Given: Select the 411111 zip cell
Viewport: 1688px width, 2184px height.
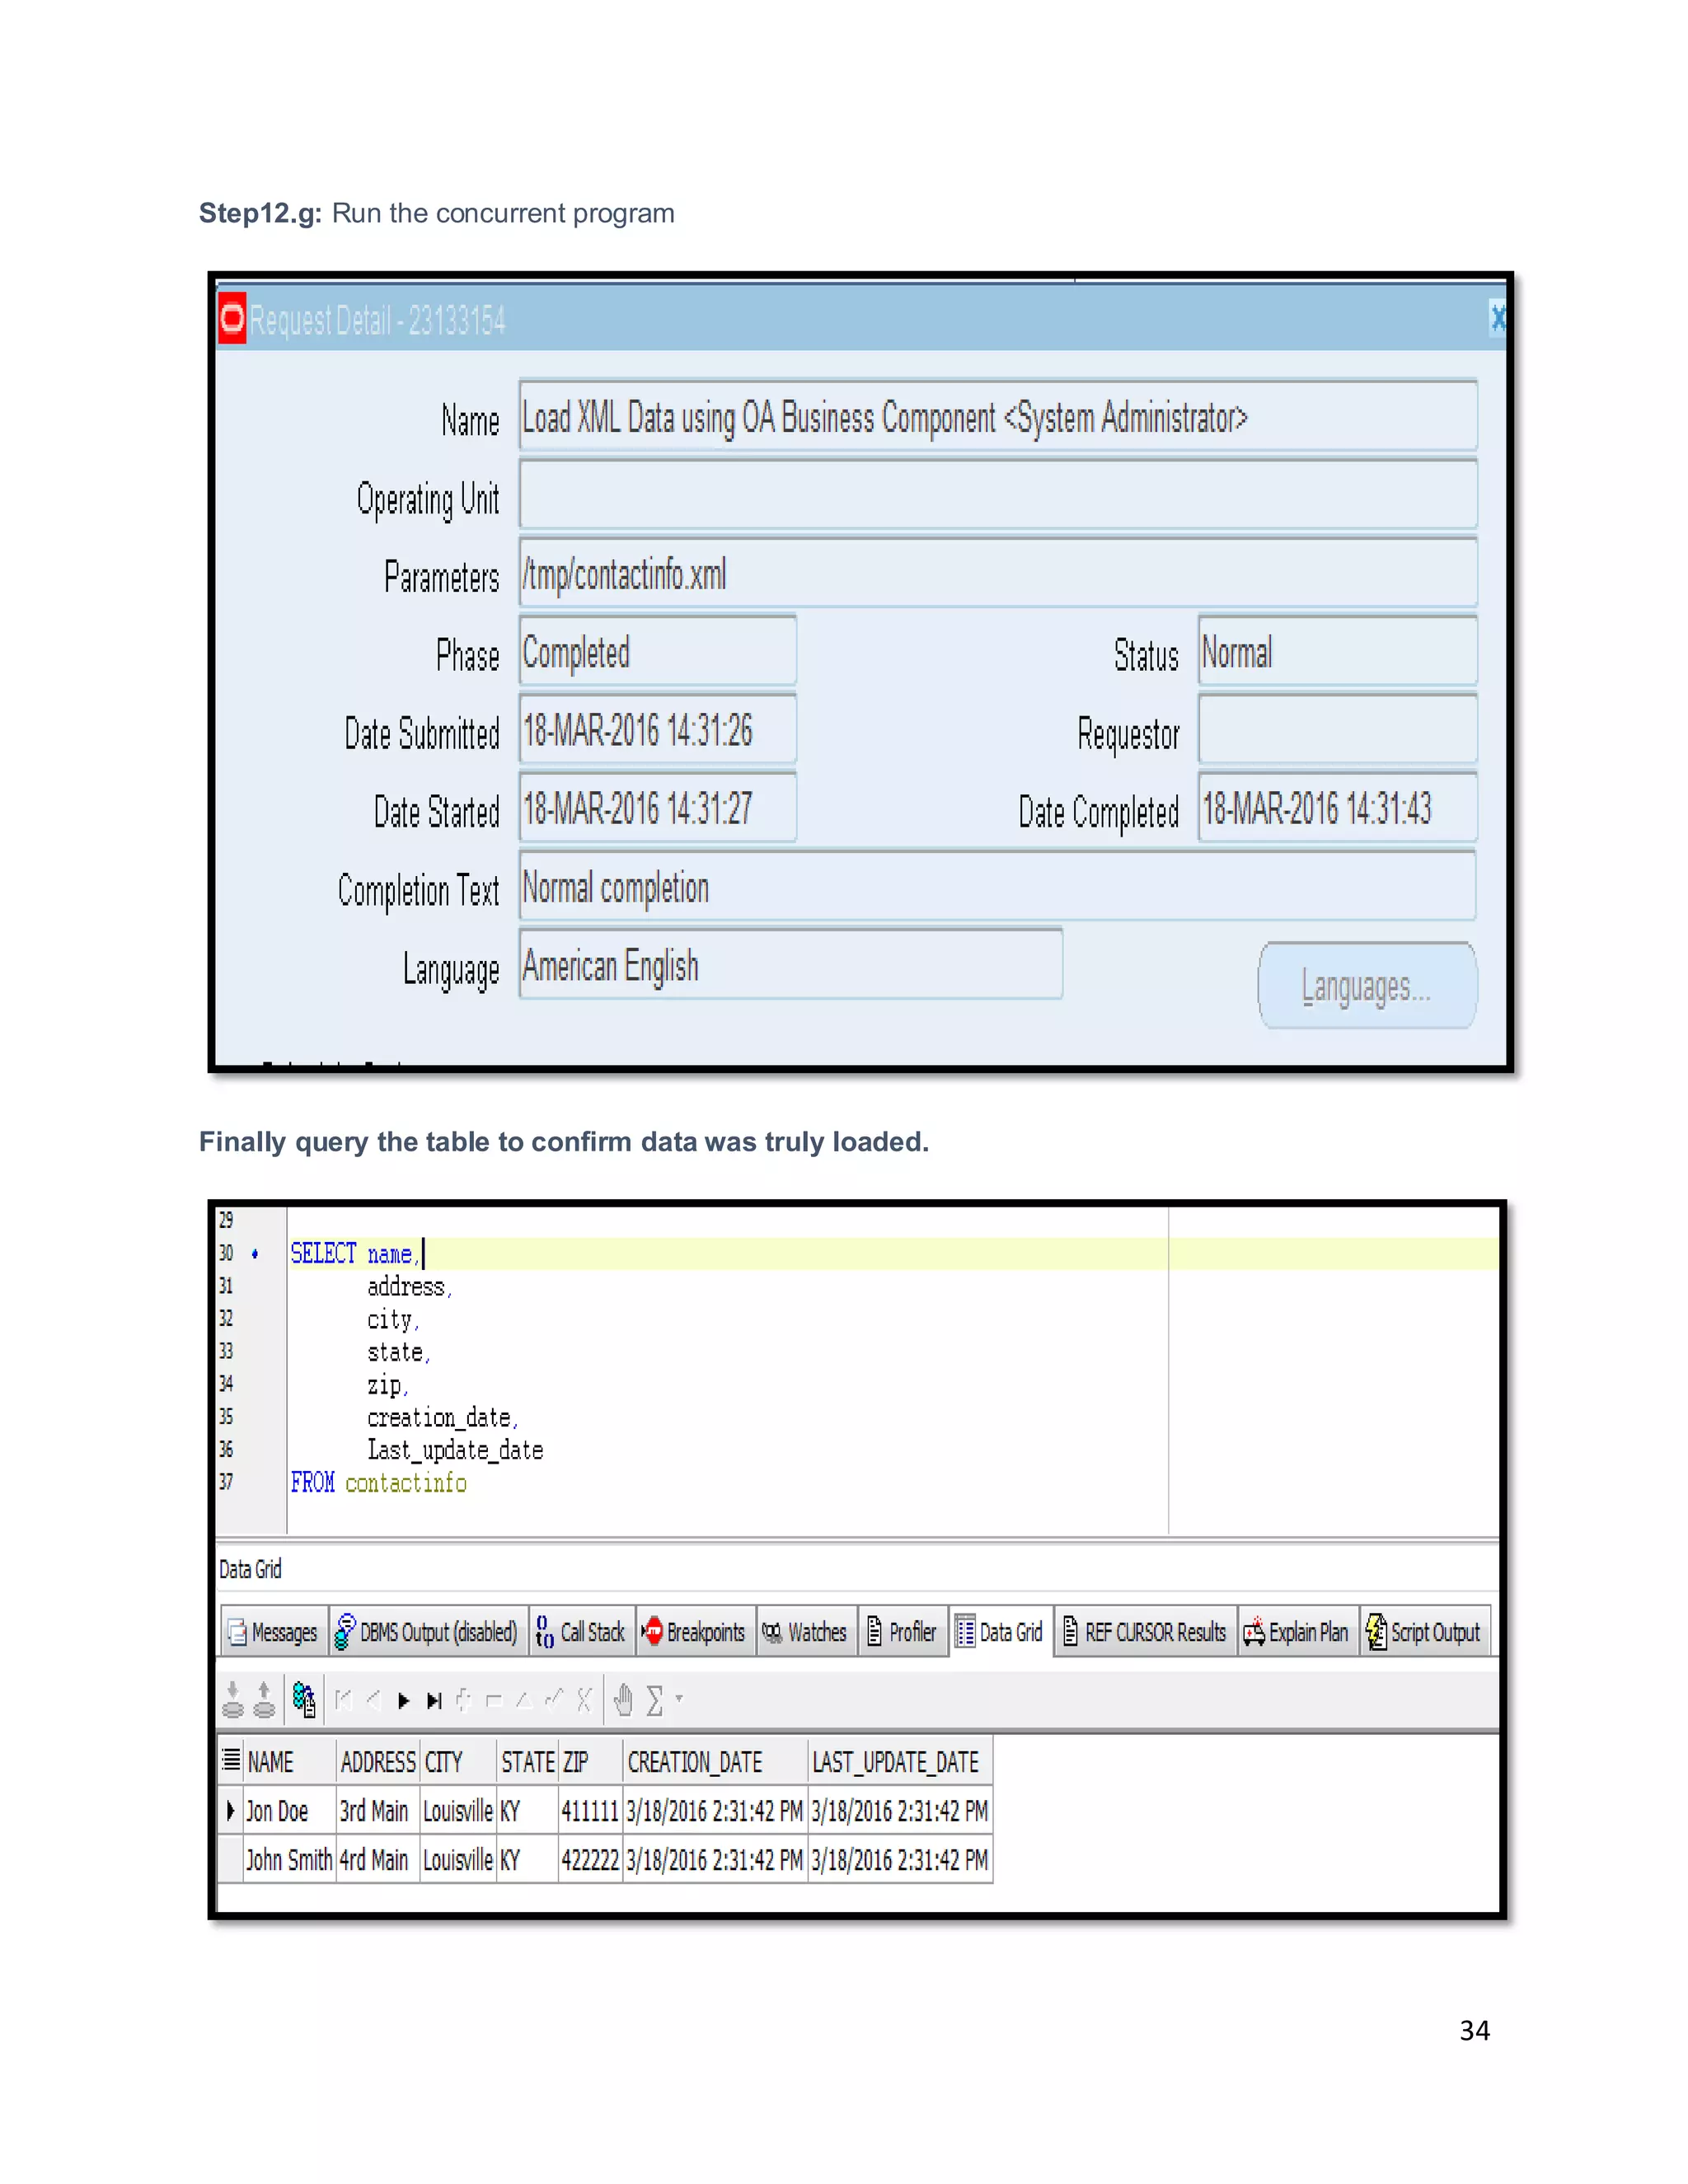Looking at the screenshot, I should (x=590, y=1810).
